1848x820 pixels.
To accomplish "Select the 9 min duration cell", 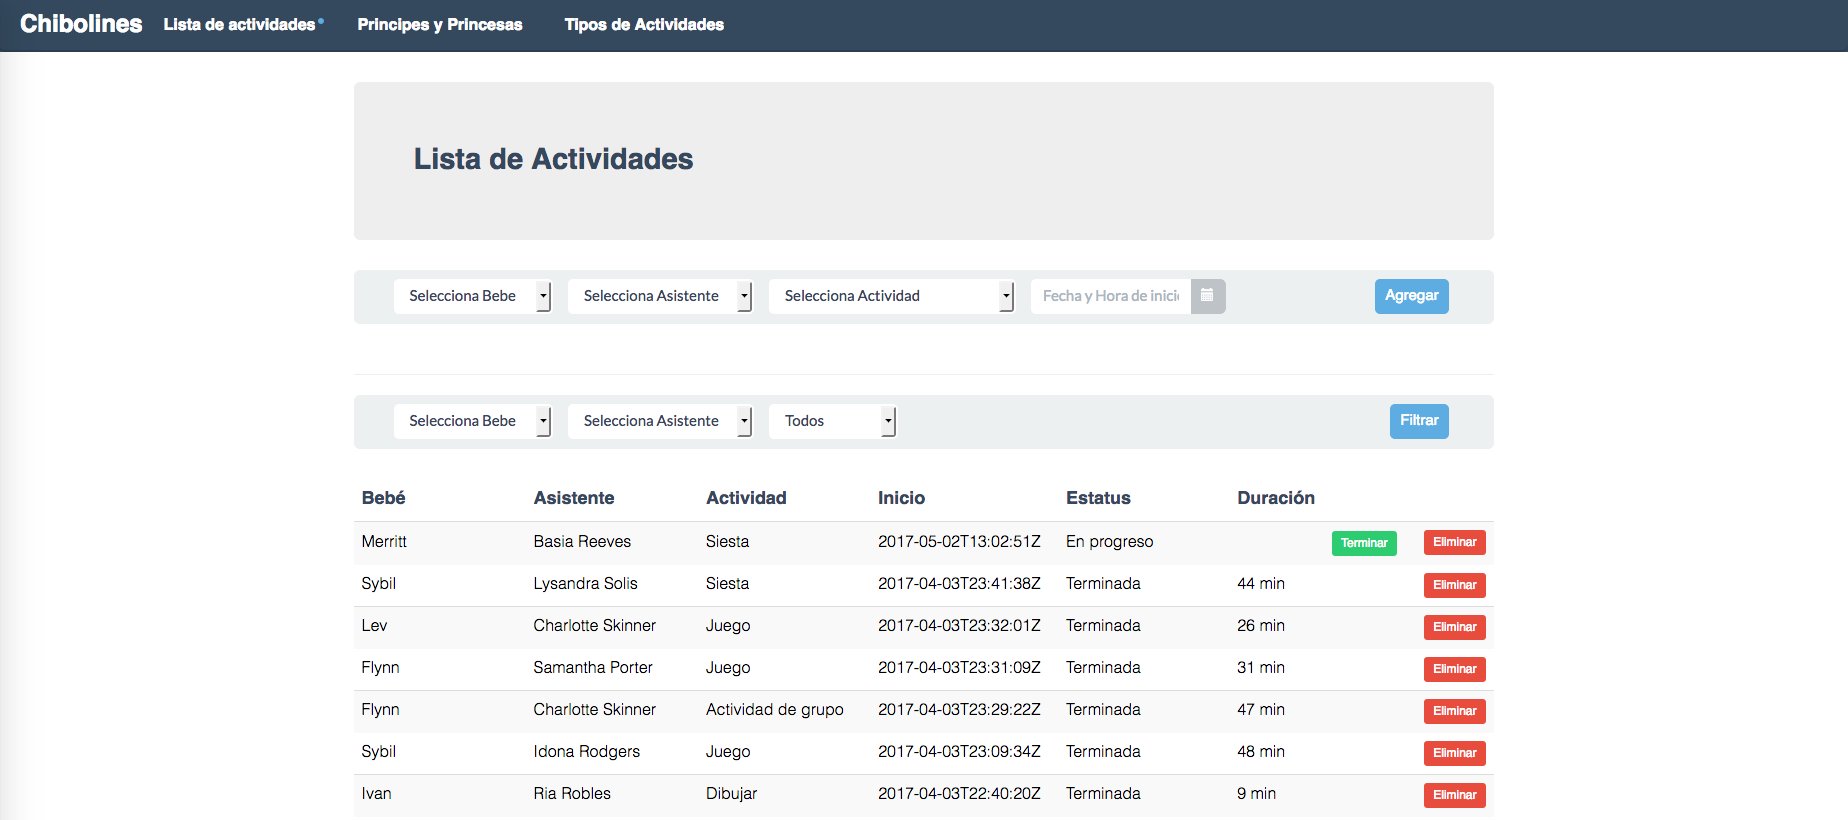I will [1257, 794].
